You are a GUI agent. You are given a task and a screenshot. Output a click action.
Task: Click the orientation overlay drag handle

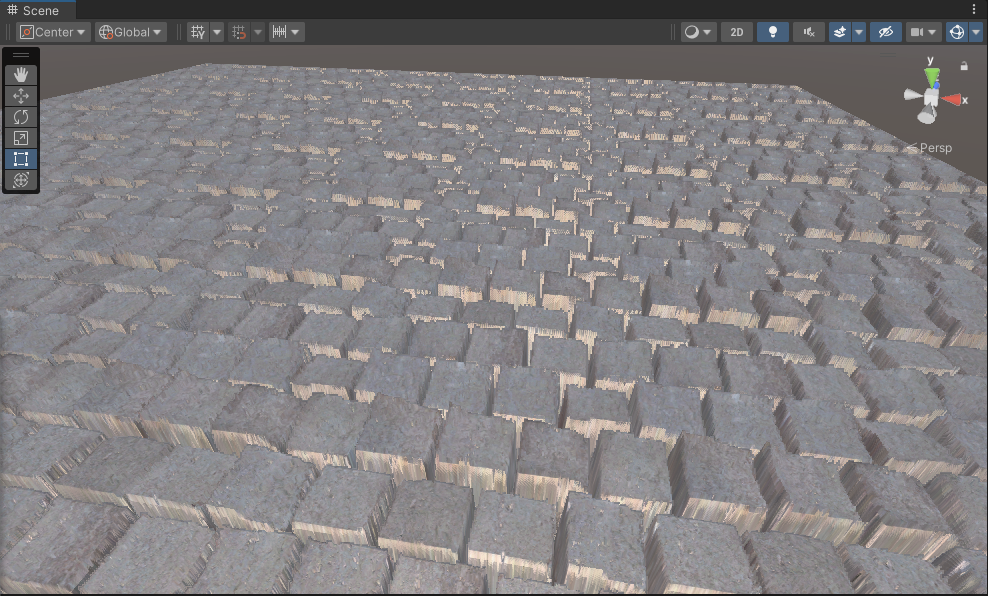point(888,55)
